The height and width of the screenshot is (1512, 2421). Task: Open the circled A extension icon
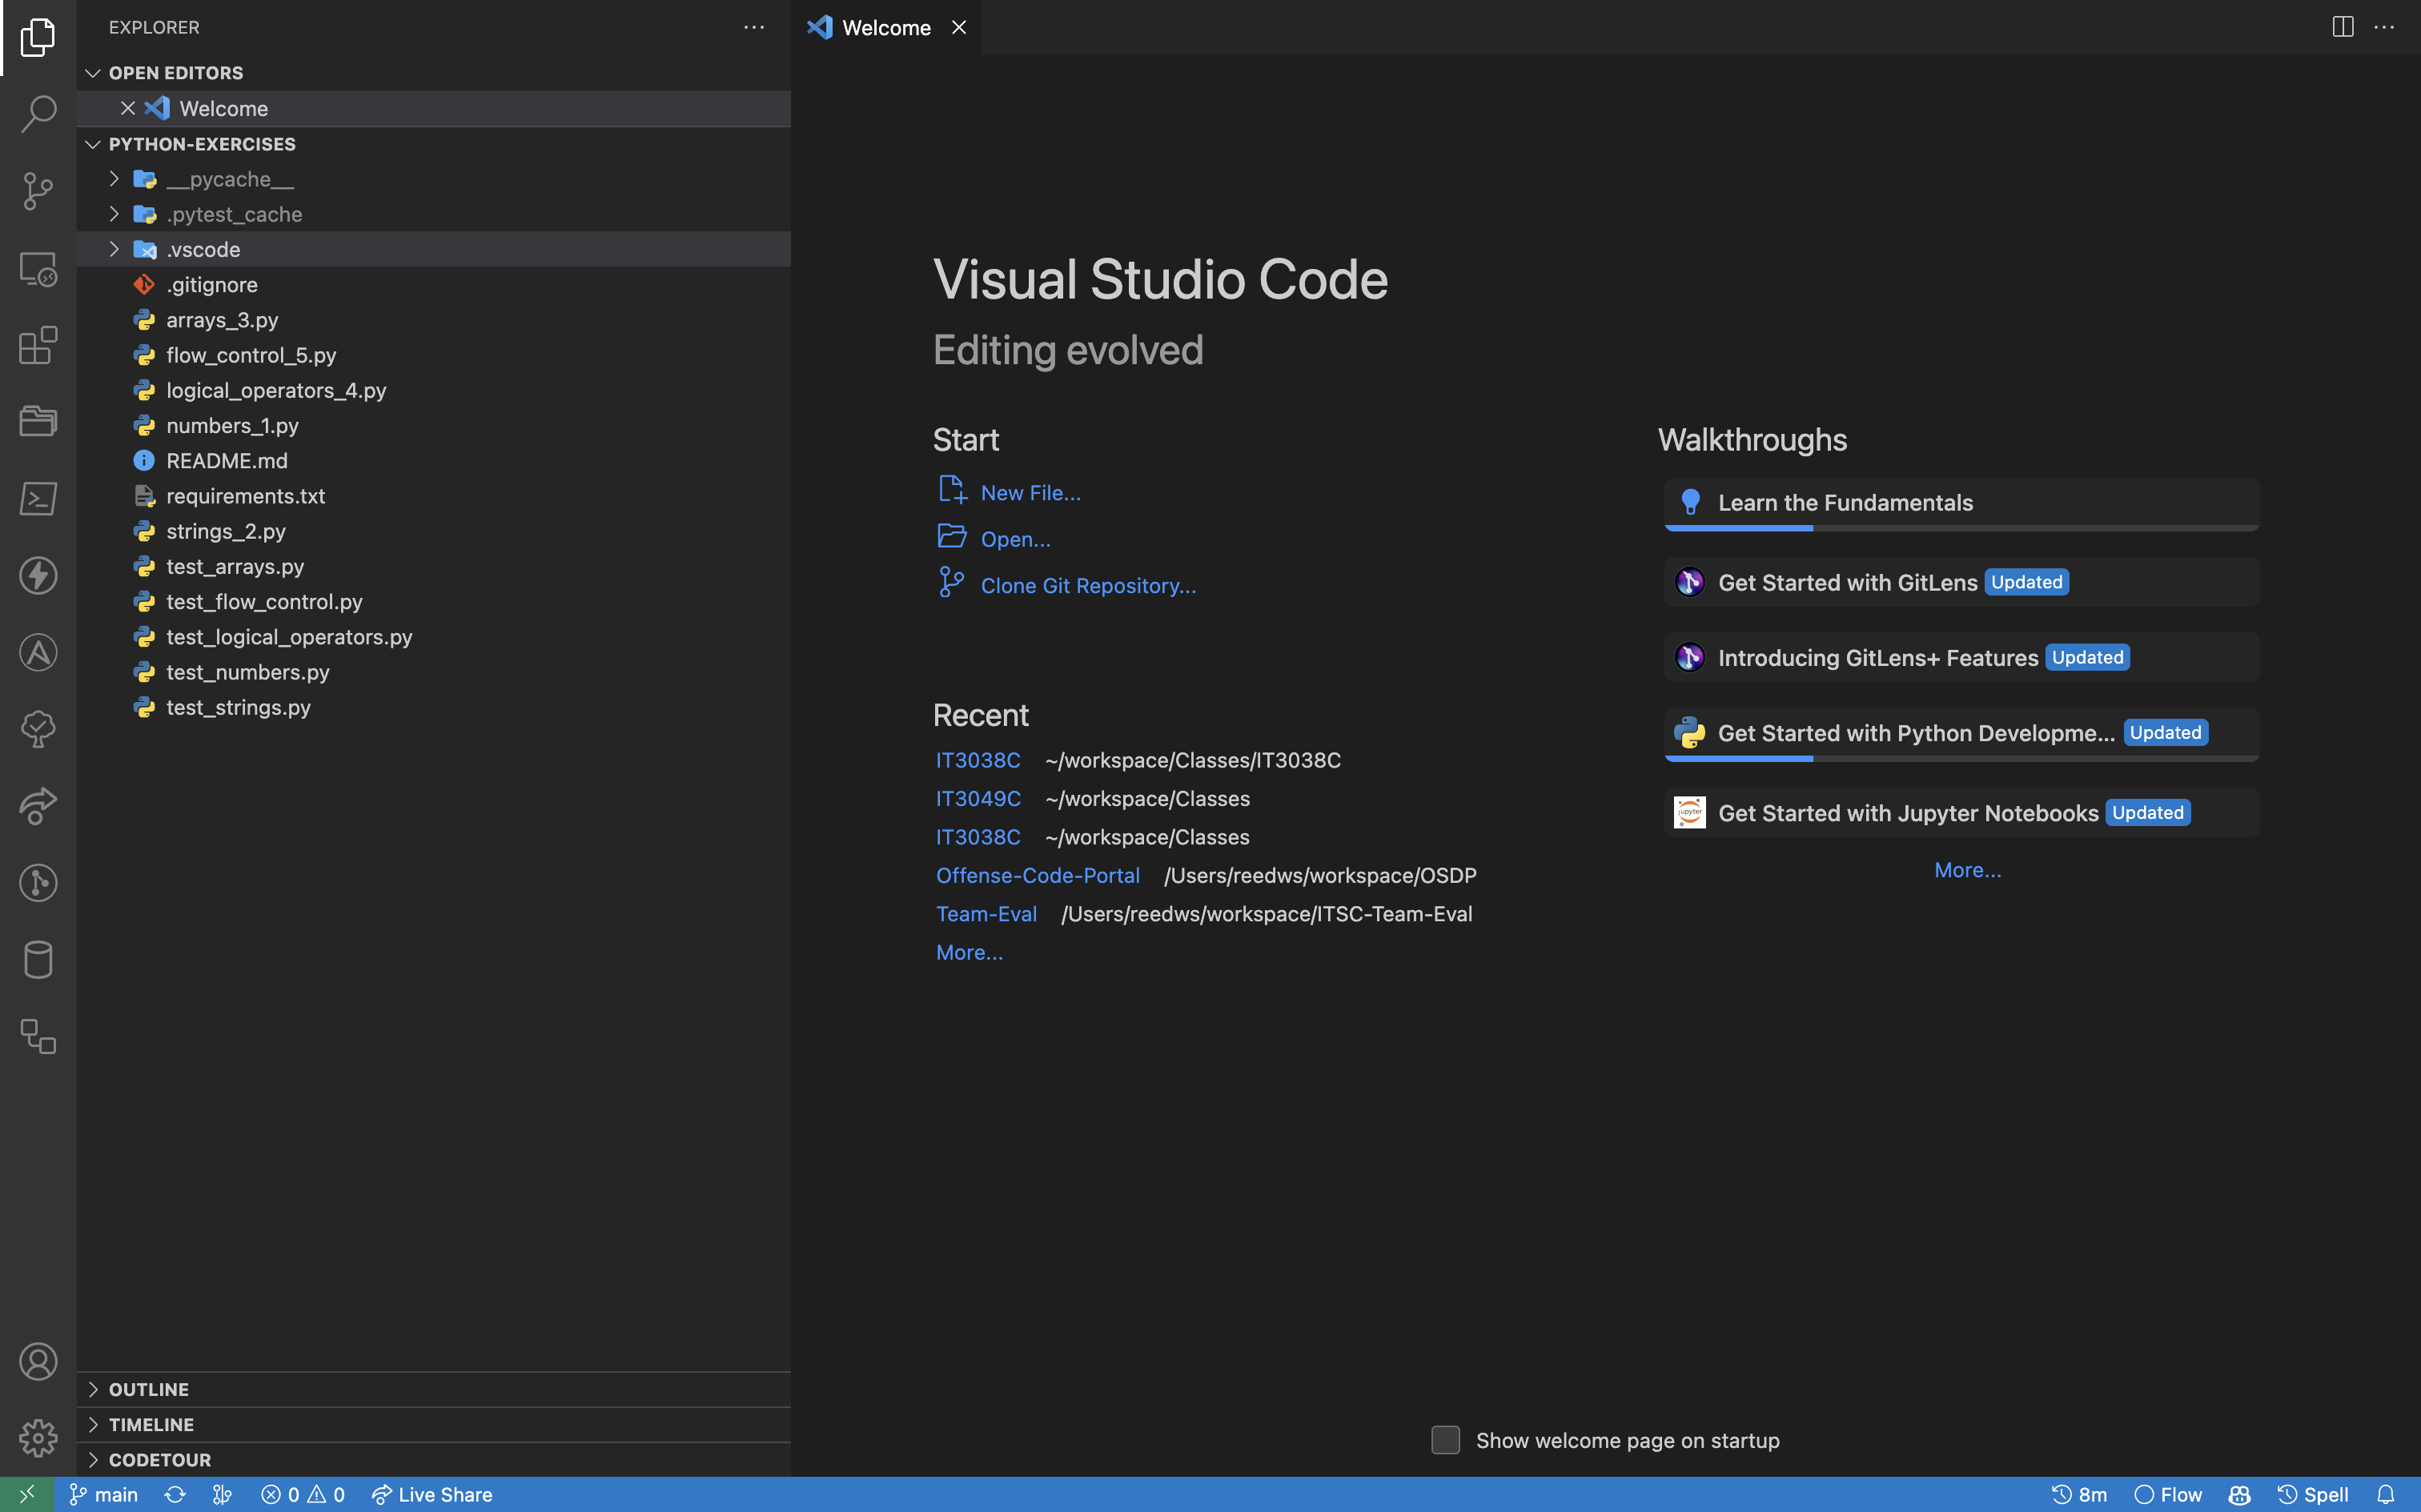tap(38, 652)
